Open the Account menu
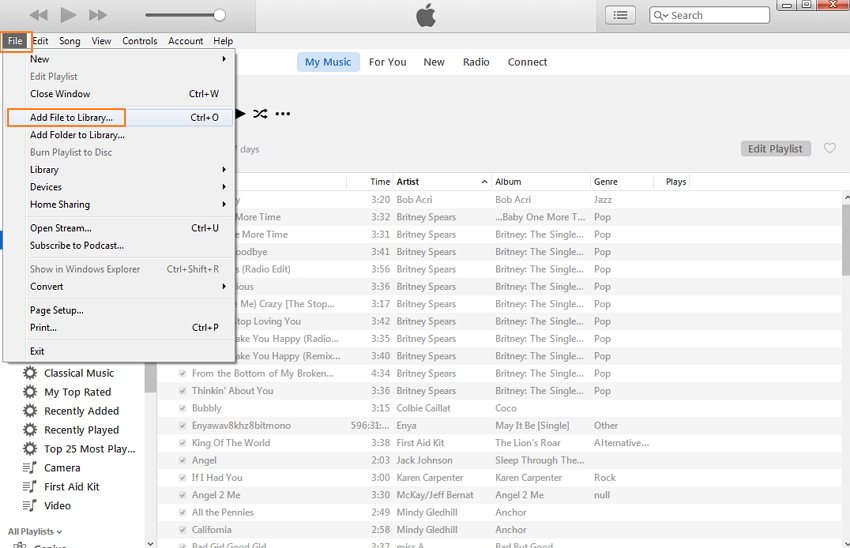The height and width of the screenshot is (548, 850). [185, 41]
